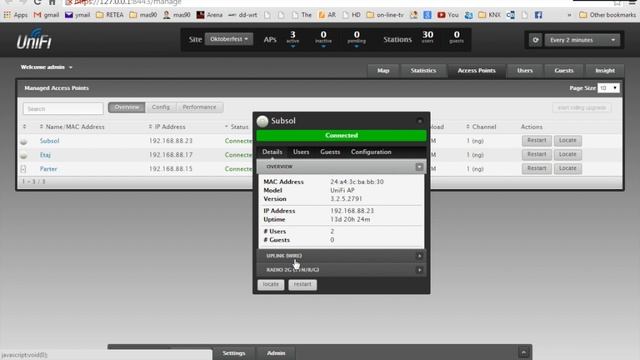
Task: Expand the active APs indicator
Action: click(293, 47)
